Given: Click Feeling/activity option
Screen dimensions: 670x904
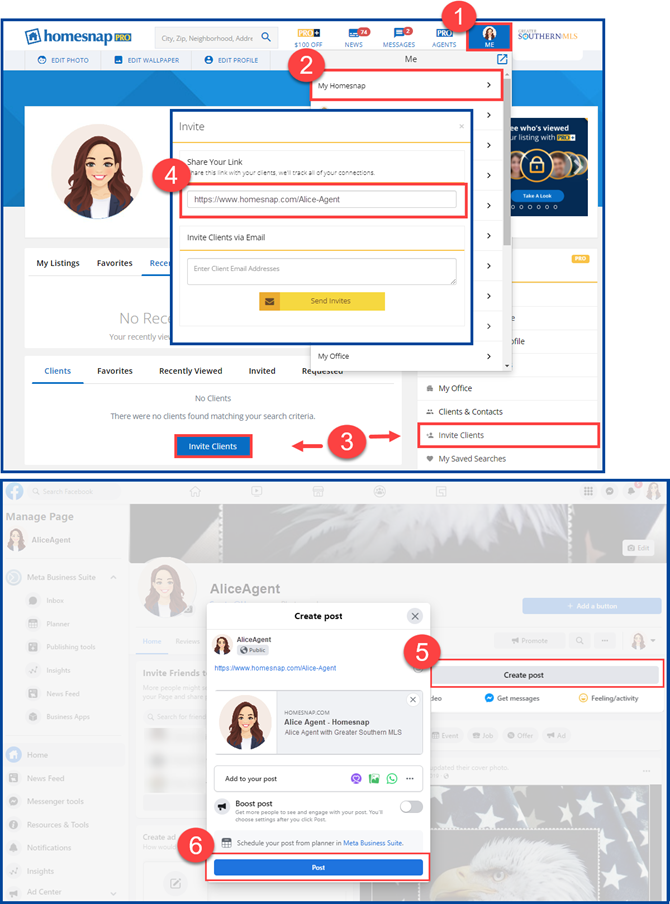Looking at the screenshot, I should (608, 698).
